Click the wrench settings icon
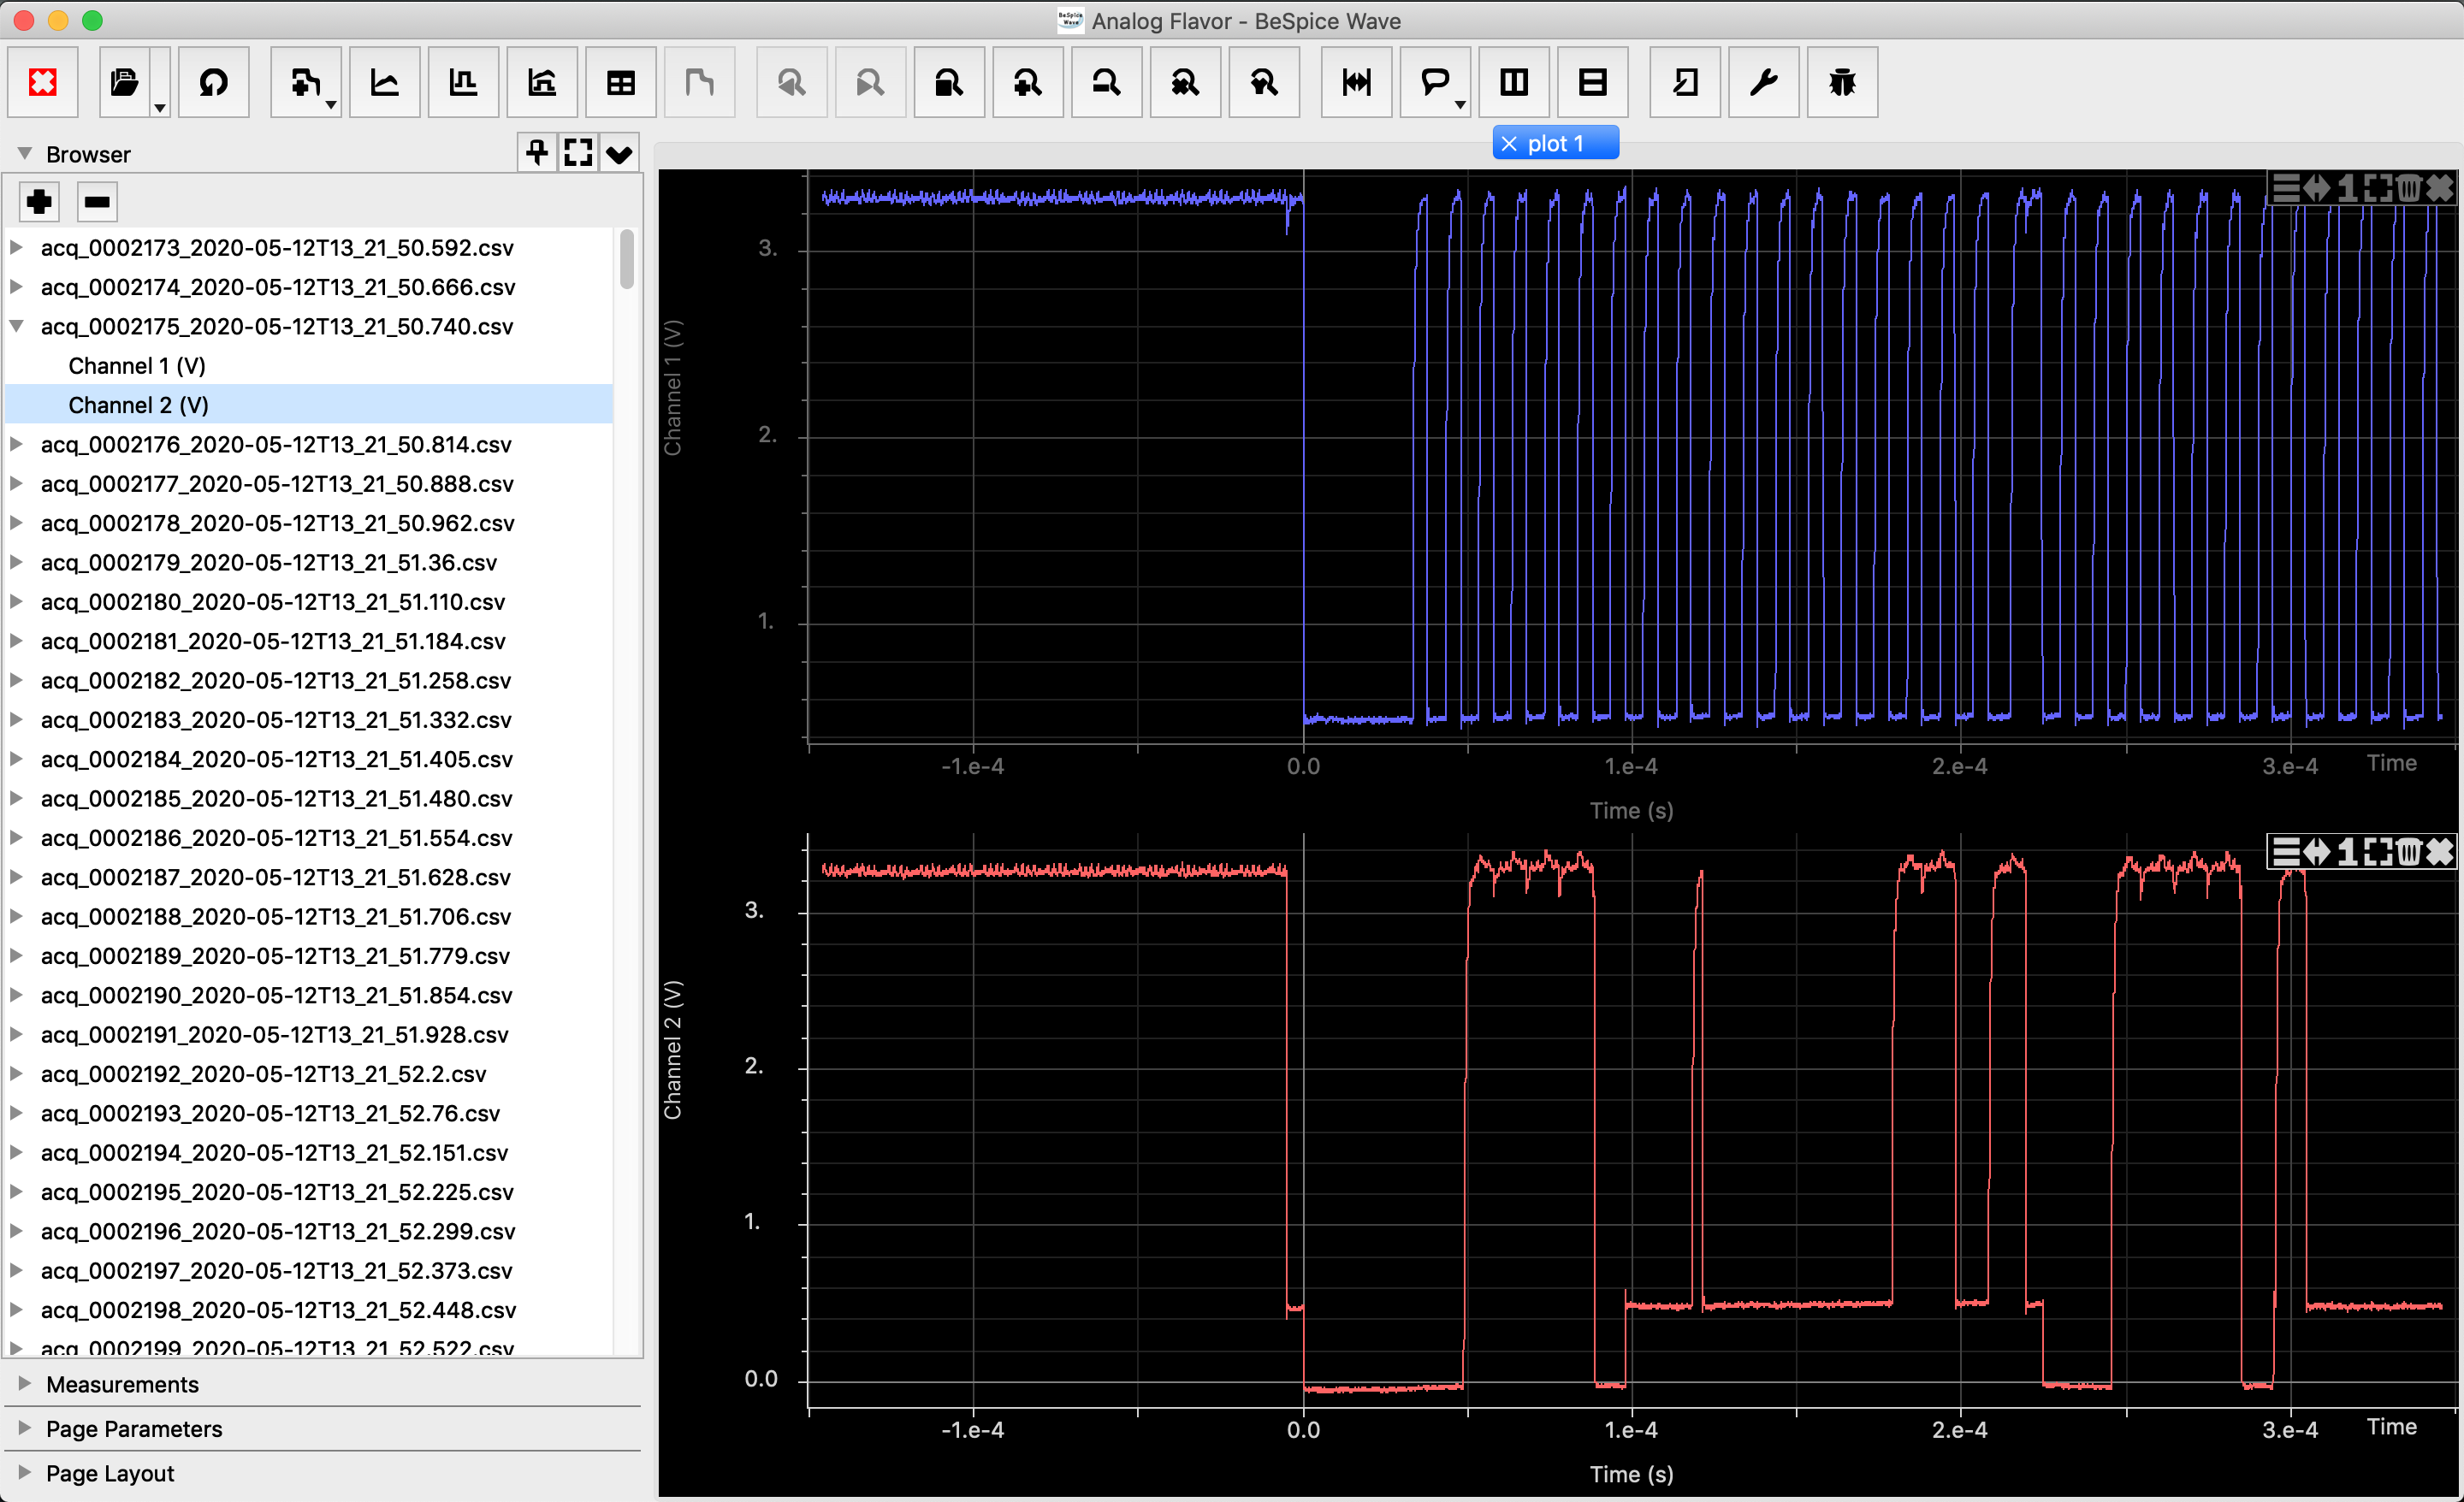2464x1502 pixels. (1763, 82)
